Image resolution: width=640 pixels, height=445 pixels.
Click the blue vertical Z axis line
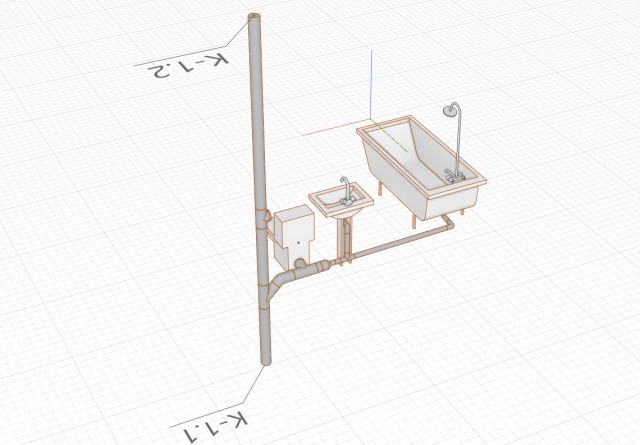[371, 84]
